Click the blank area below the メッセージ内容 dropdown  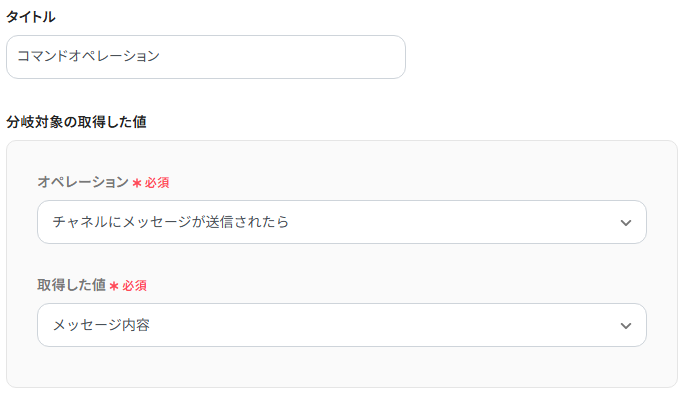pyautogui.click(x=341, y=366)
